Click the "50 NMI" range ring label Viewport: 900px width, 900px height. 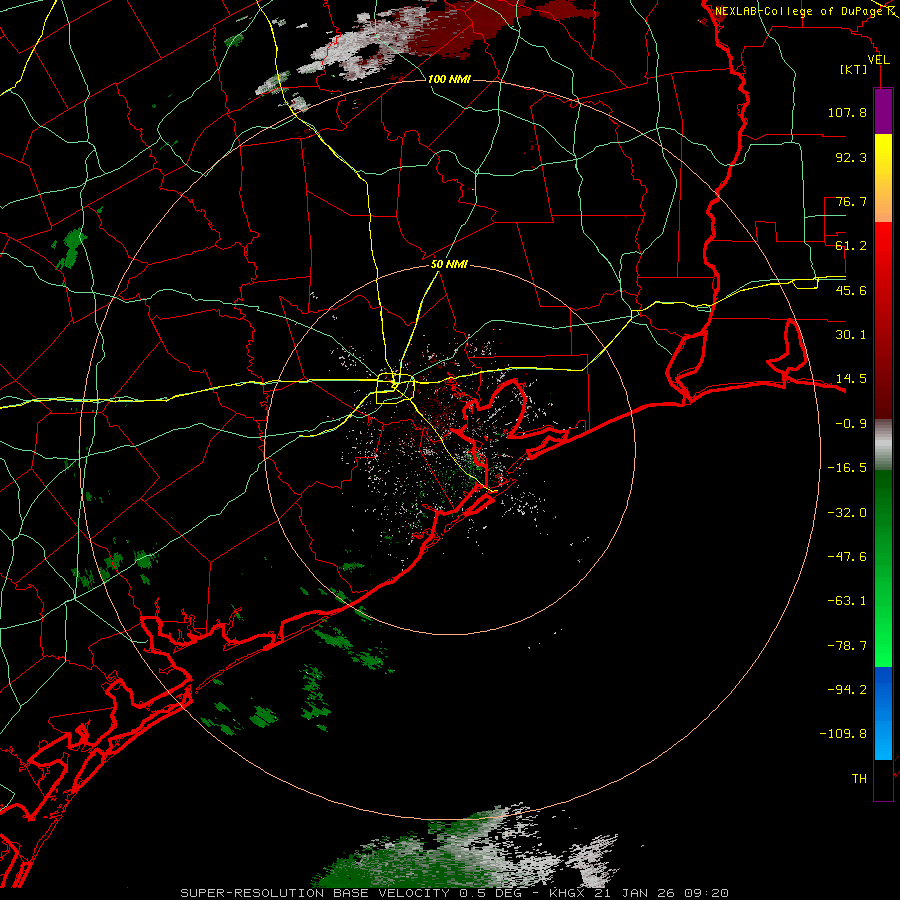449,265
